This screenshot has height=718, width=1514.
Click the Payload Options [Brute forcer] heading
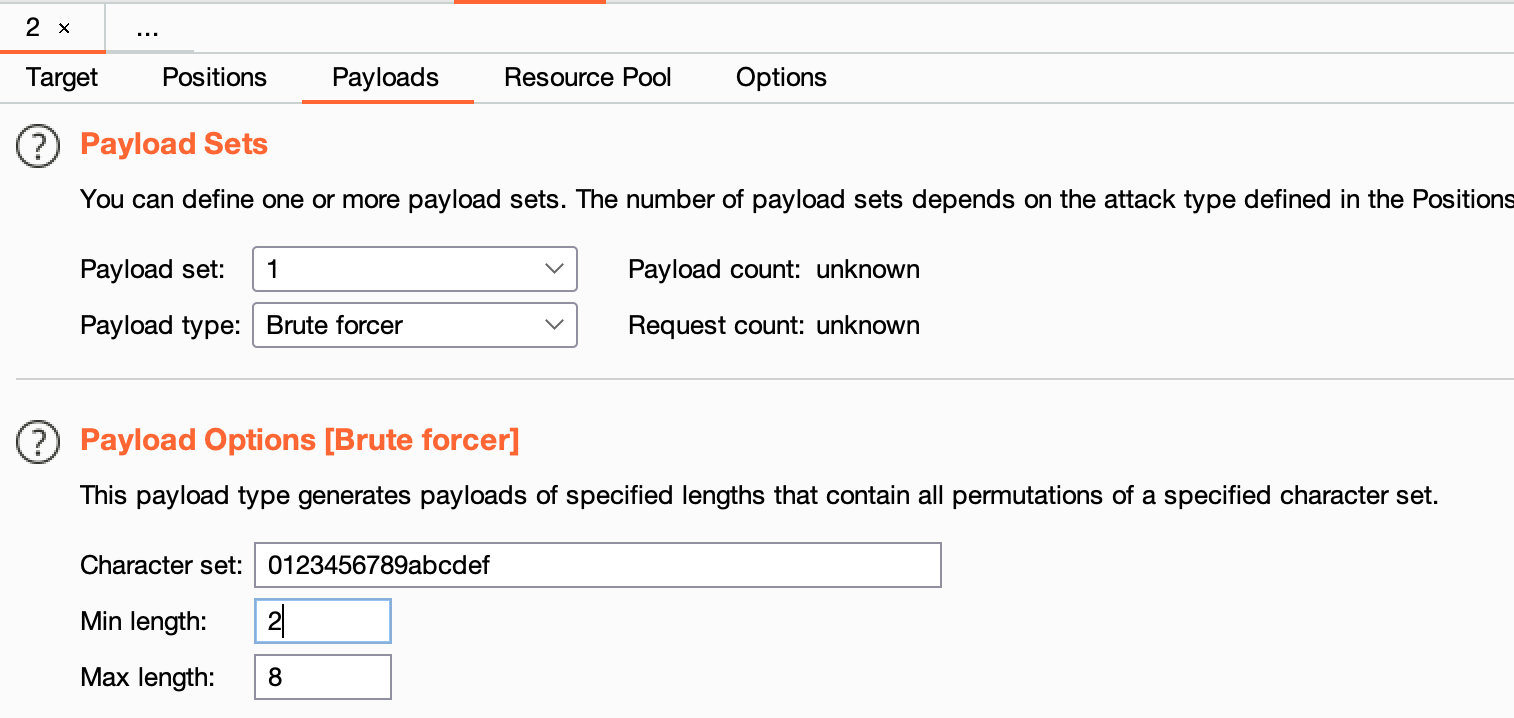300,440
